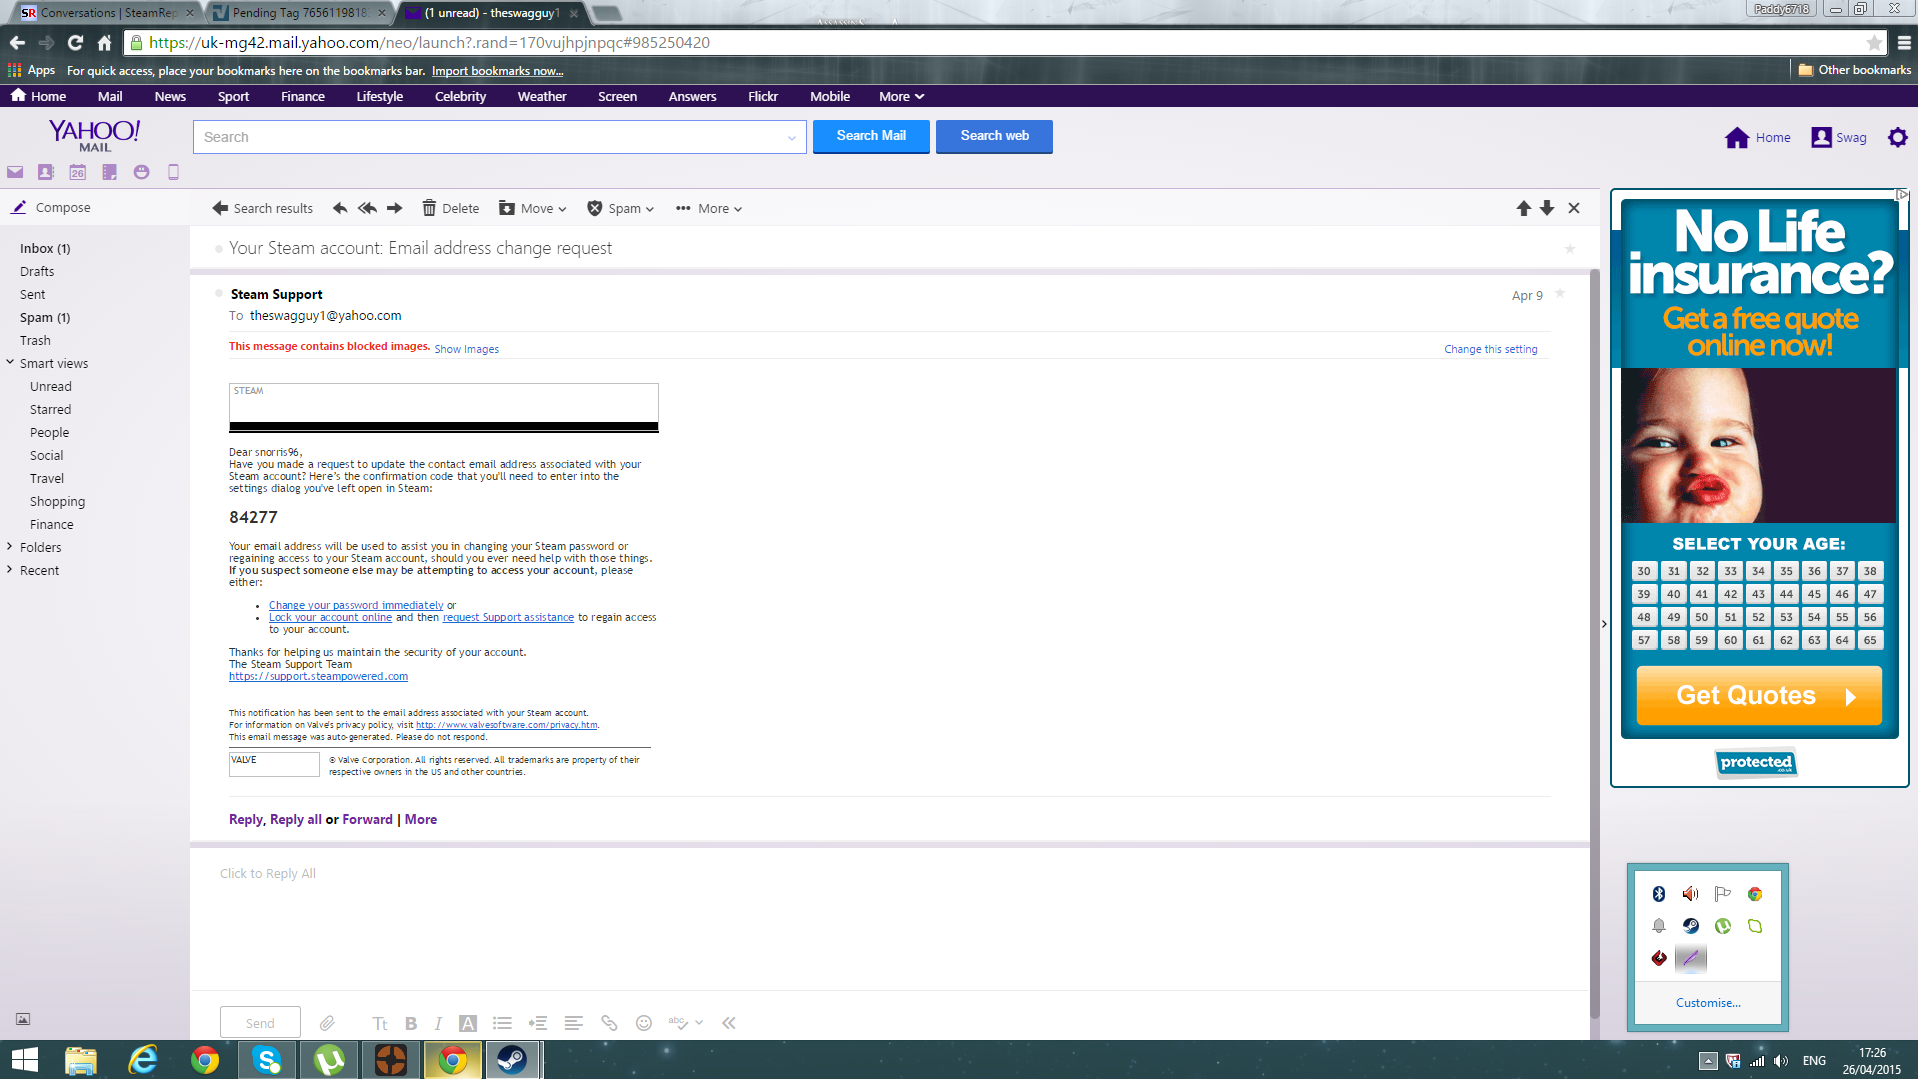Viewport: 1918px width, 1079px height.
Task: Open the Spam dropdown
Action: coord(620,208)
